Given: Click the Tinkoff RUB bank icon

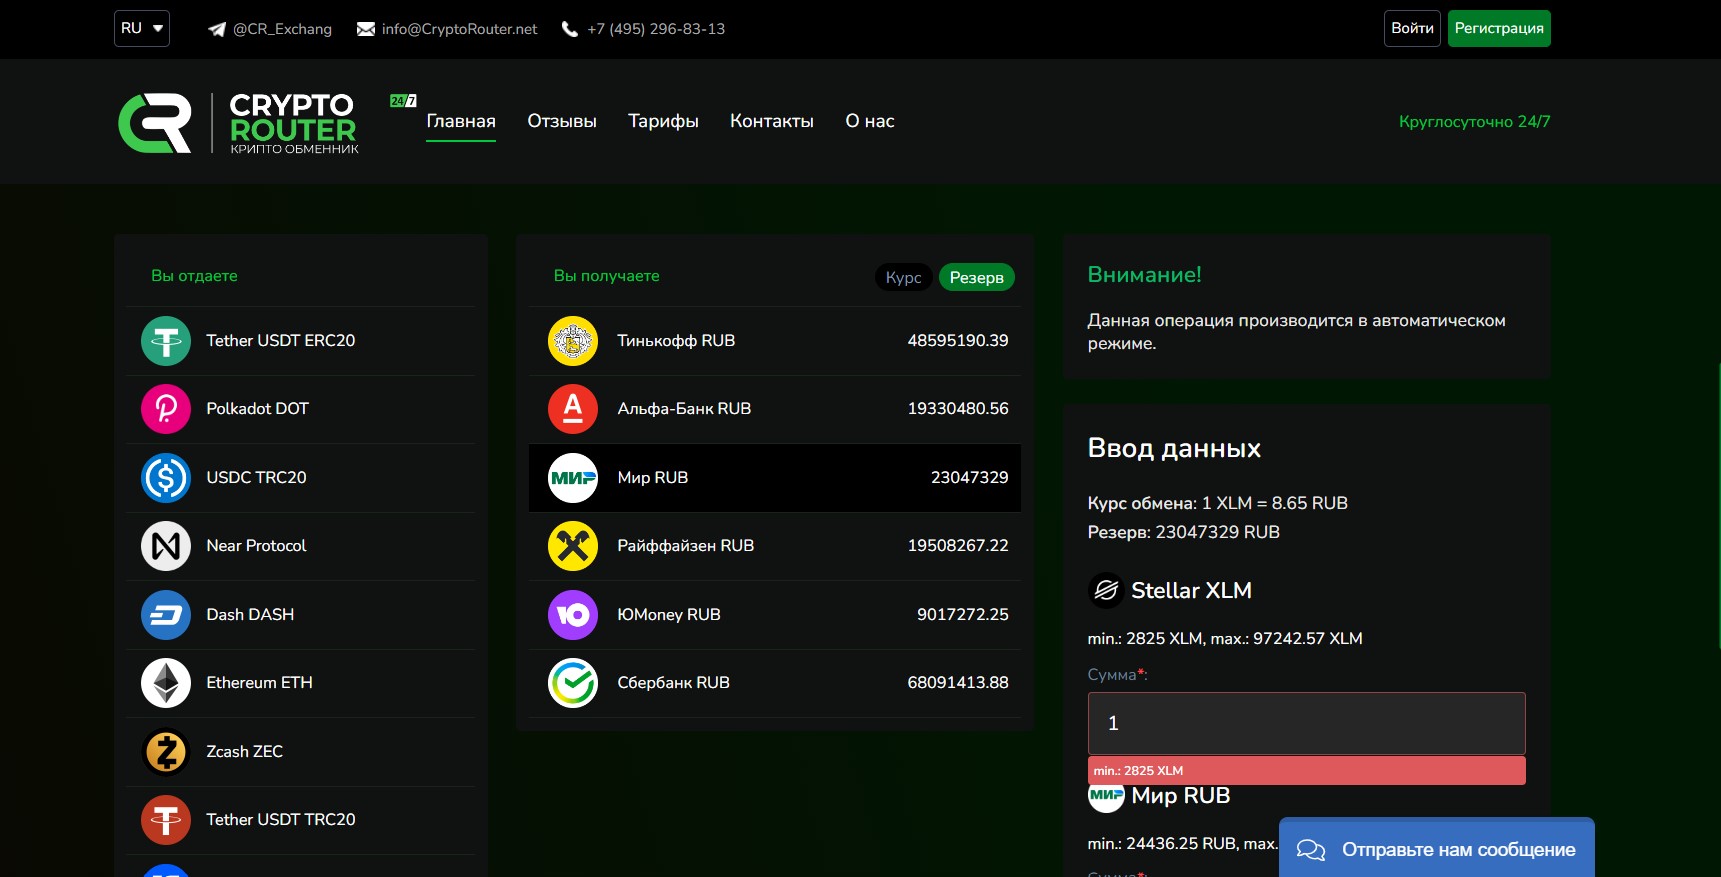Looking at the screenshot, I should (573, 341).
